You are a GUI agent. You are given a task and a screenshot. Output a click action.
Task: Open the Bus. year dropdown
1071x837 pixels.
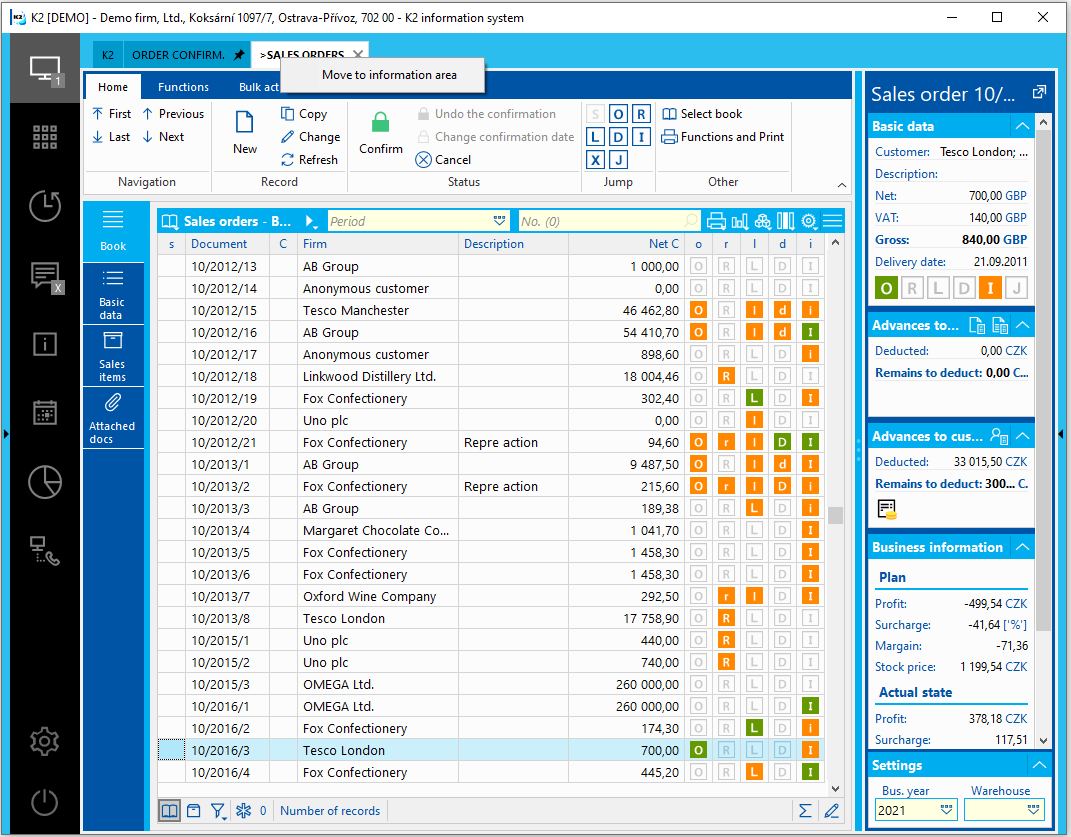click(x=946, y=810)
